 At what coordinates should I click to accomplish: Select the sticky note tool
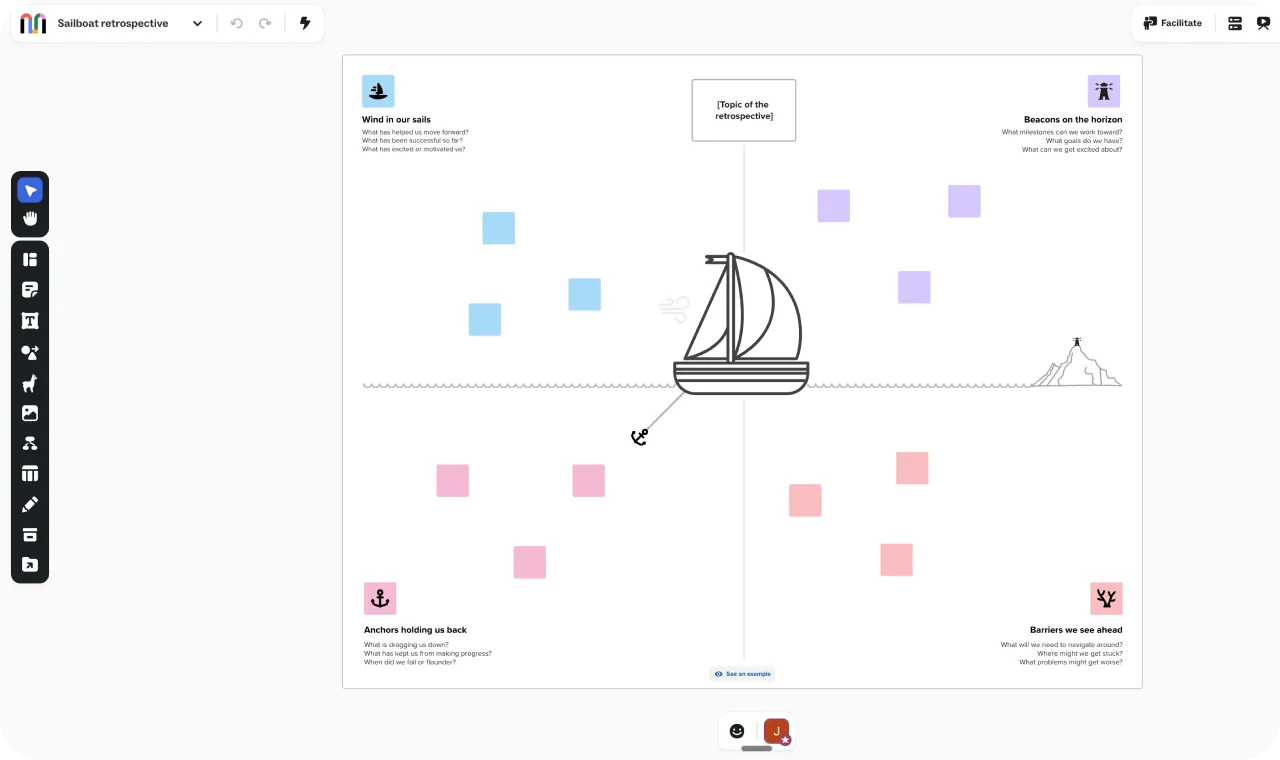pyautogui.click(x=30, y=291)
